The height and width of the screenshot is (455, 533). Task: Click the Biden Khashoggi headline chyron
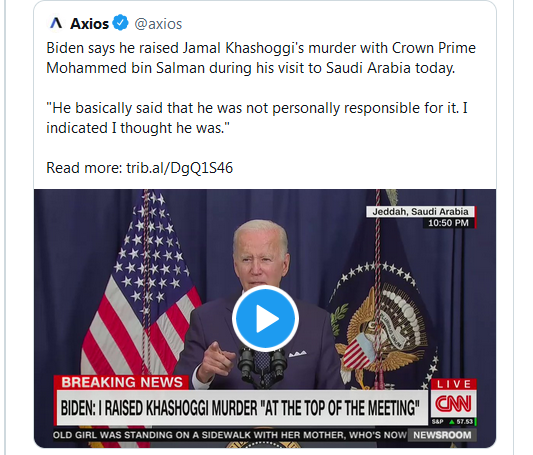[x=241, y=407]
